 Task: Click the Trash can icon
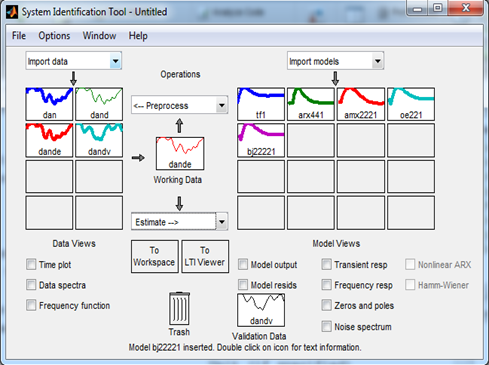[179, 308]
